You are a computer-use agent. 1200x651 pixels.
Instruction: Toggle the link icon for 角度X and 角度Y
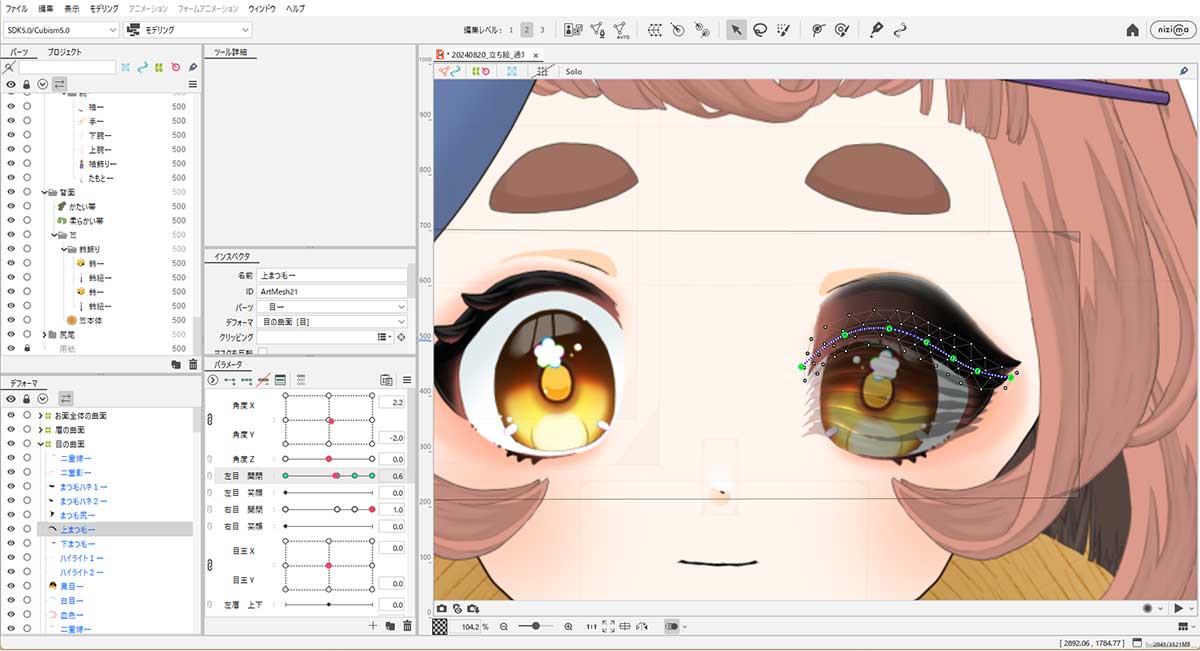coord(210,420)
